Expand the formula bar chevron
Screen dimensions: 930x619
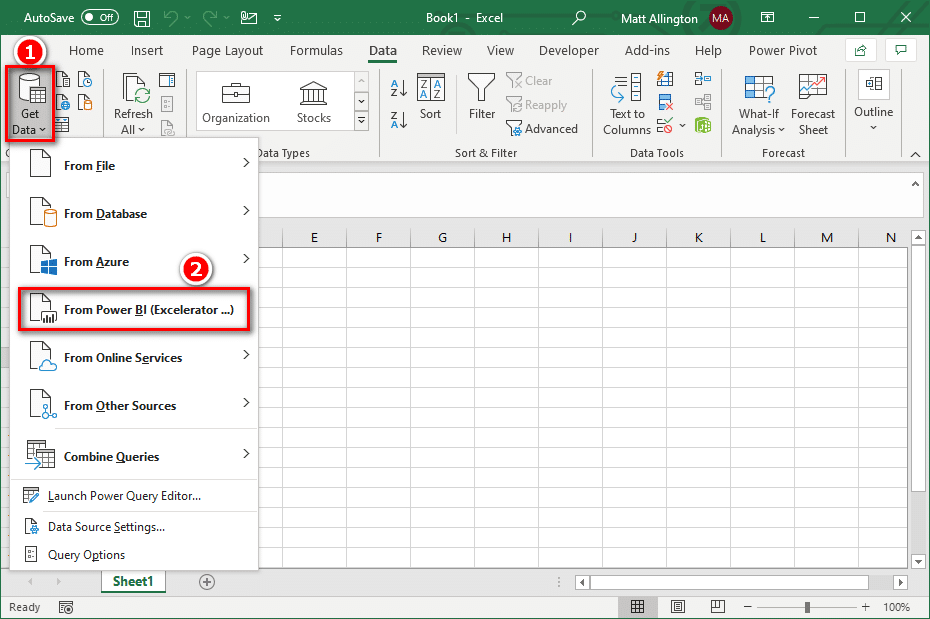(915, 184)
